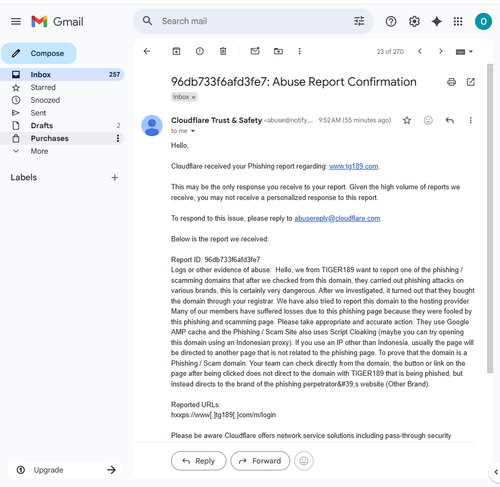
Task: Go to older email chevron
Action: click(x=441, y=51)
